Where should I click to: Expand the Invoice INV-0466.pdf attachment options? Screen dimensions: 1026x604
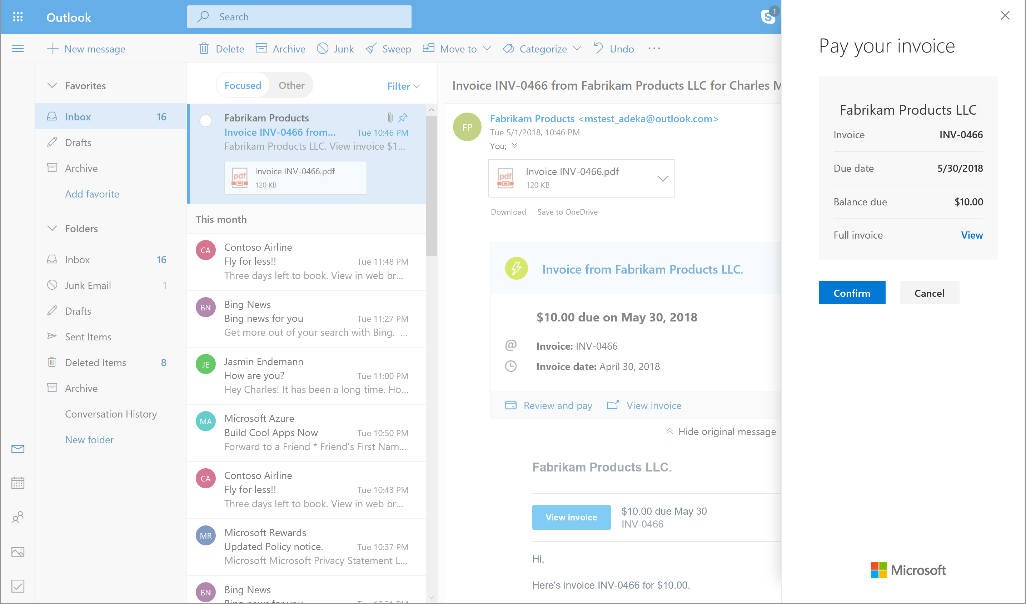(664, 177)
